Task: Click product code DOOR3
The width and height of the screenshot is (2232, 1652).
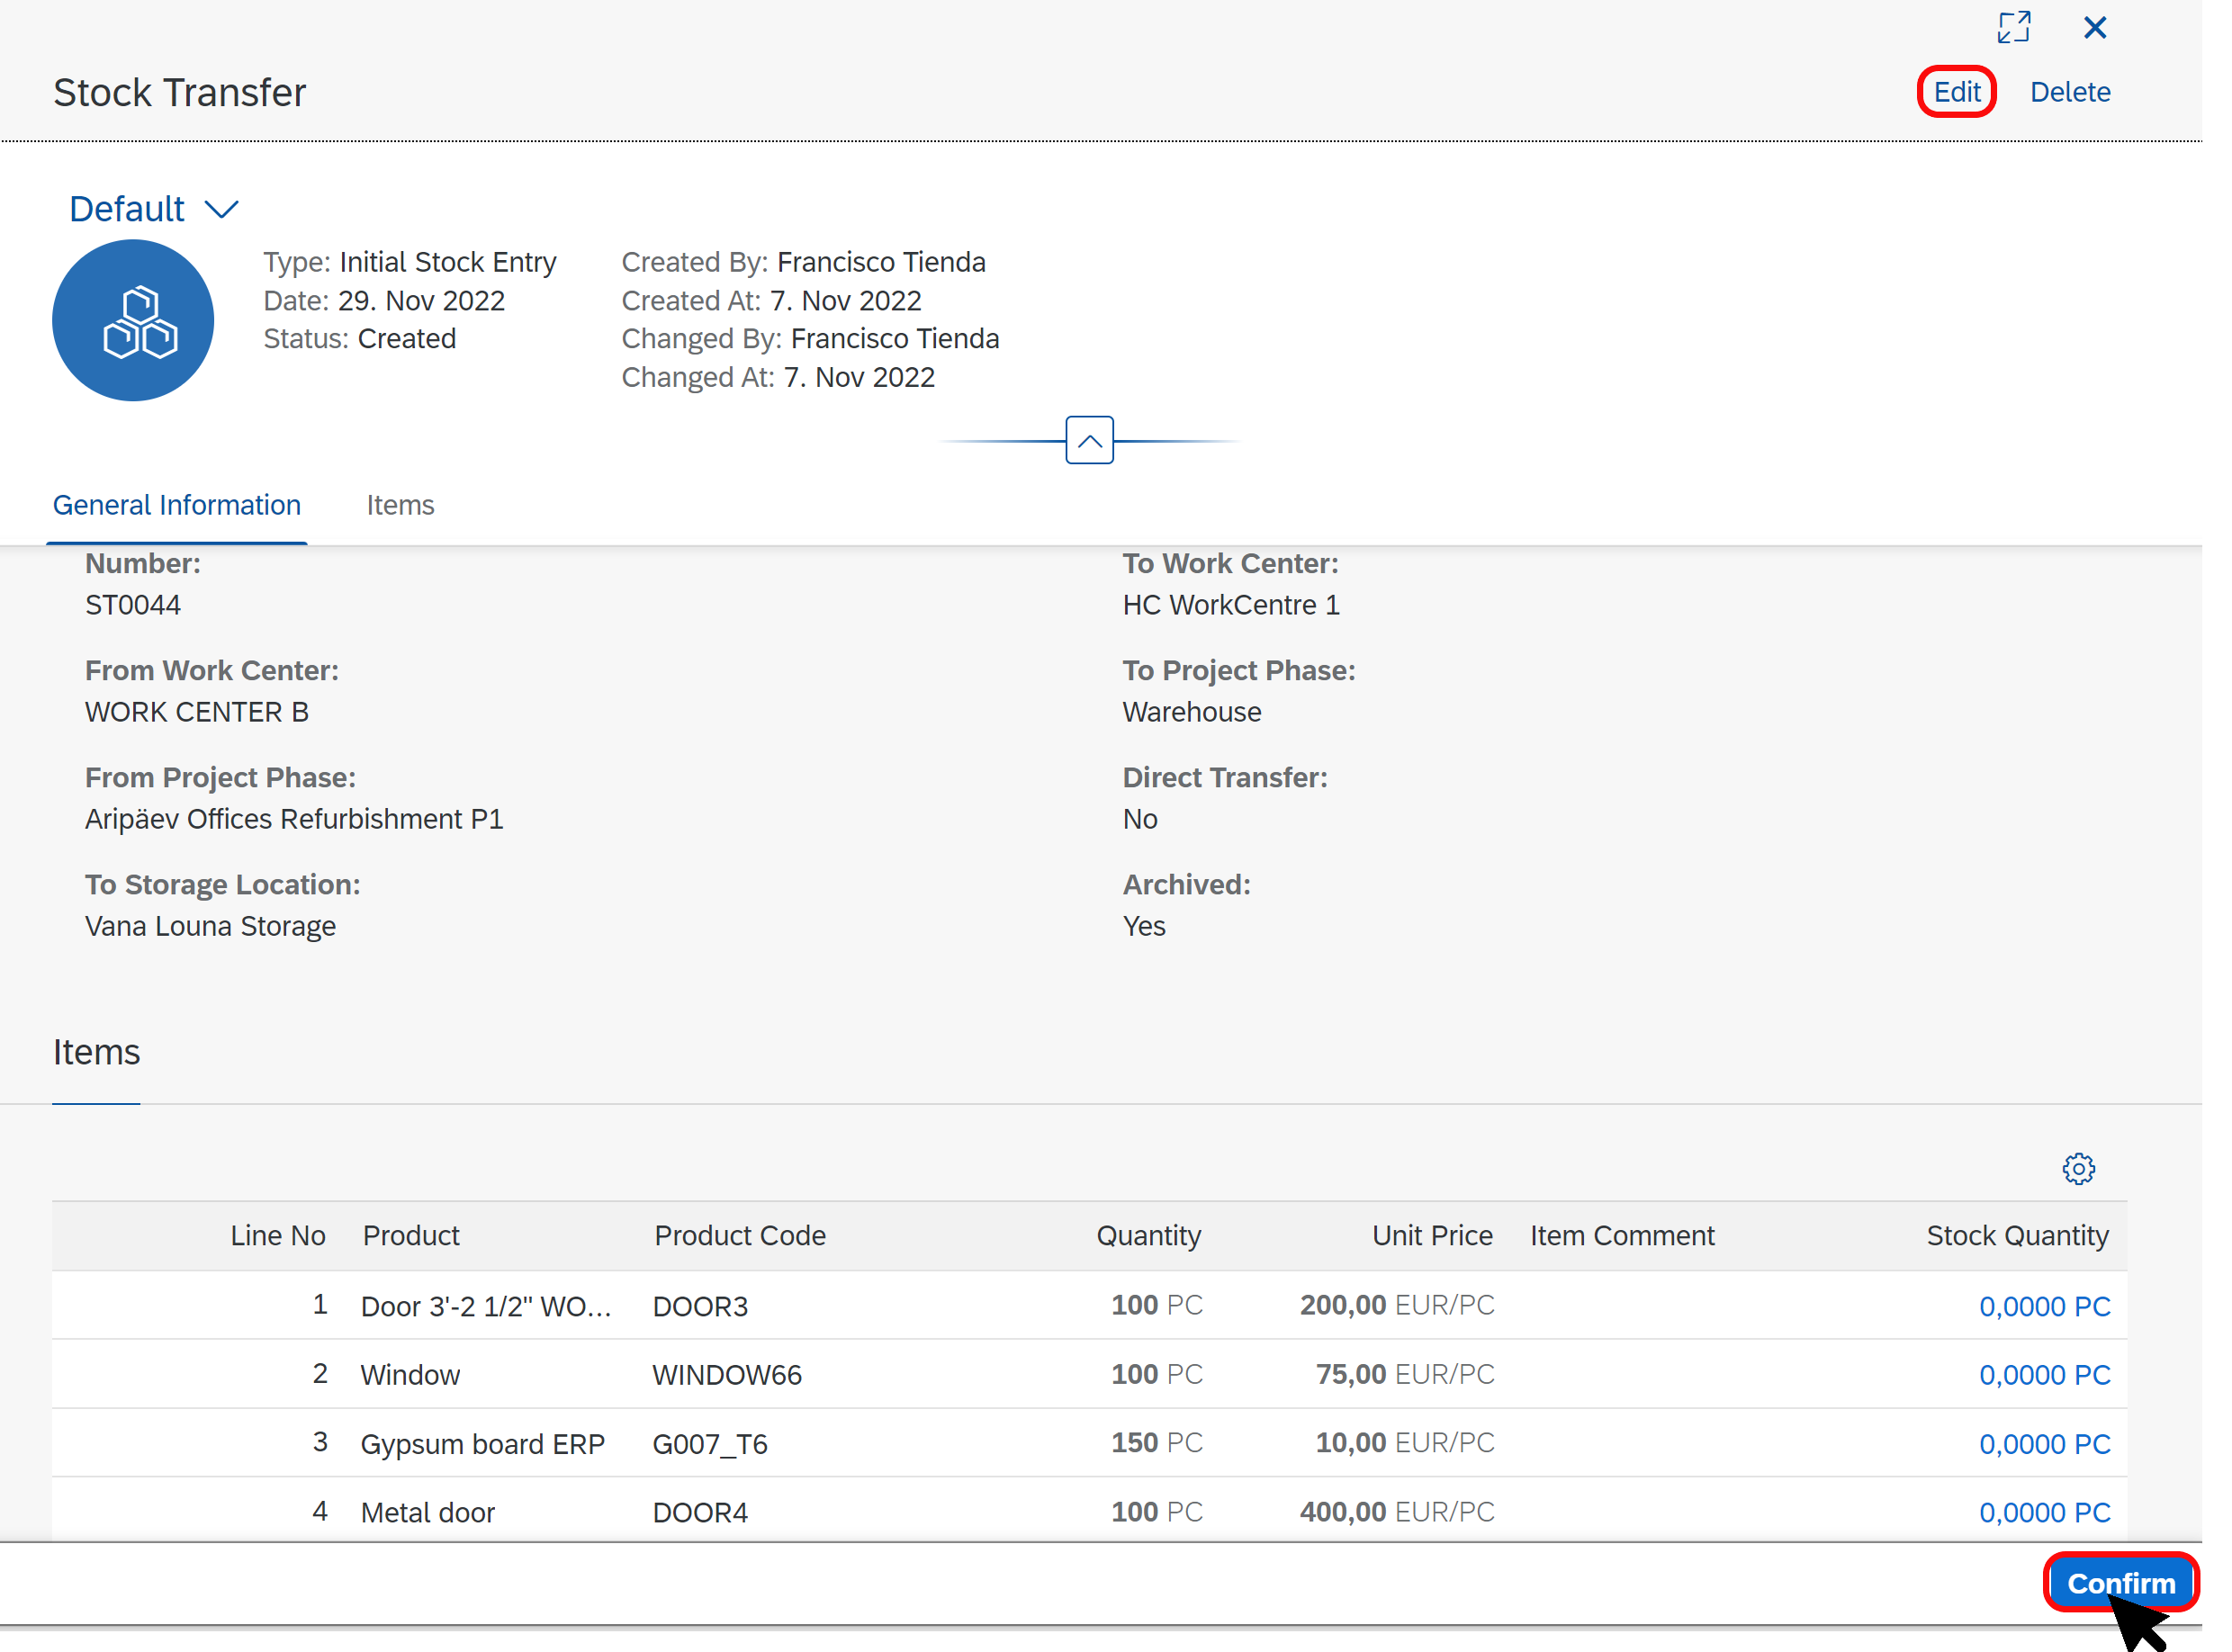Action: coord(700,1307)
